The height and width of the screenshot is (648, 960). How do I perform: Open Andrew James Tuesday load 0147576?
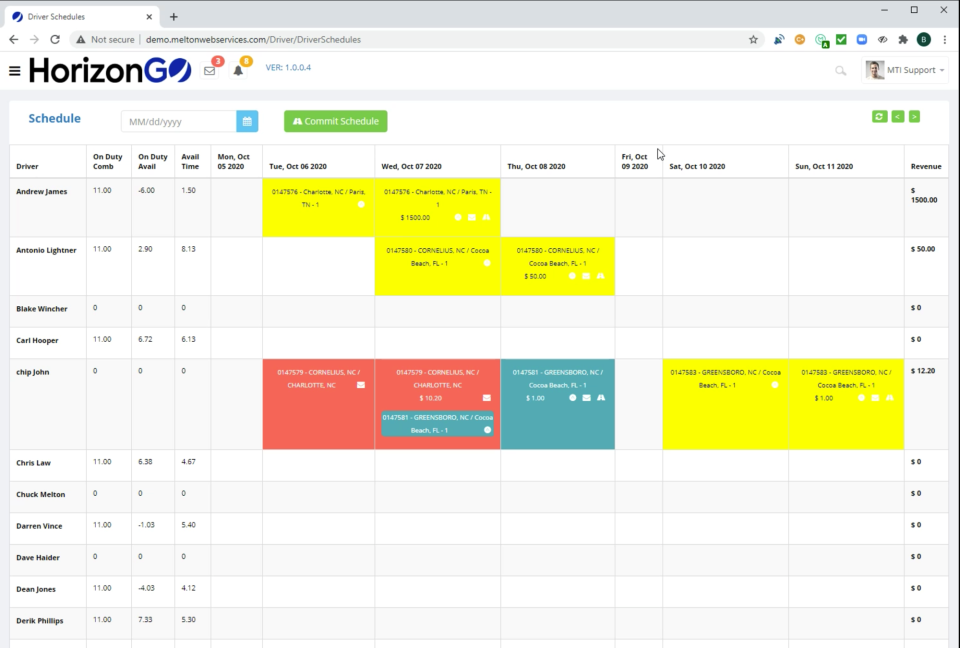click(318, 208)
